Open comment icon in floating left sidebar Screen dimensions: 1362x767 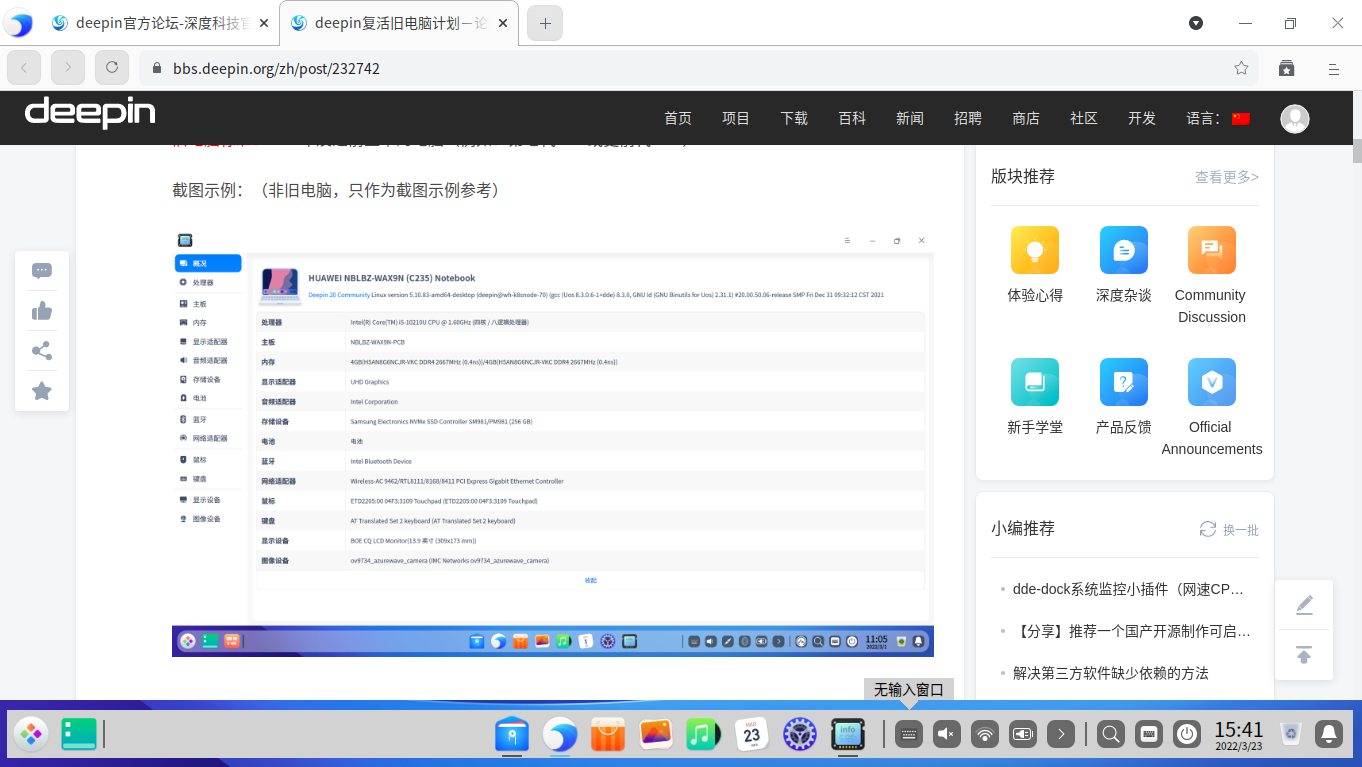point(42,270)
